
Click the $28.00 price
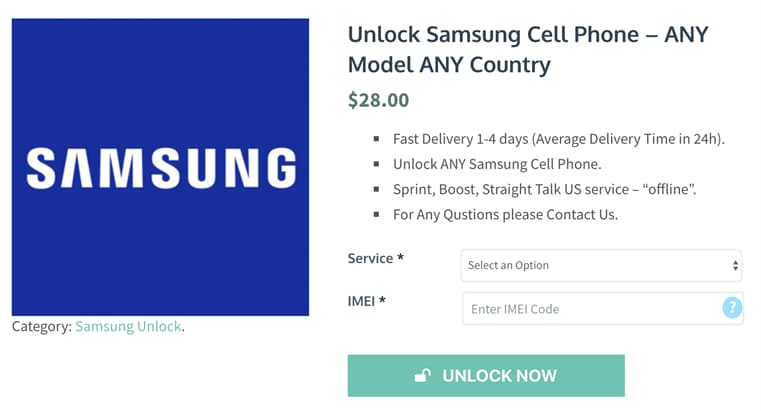pyautogui.click(x=378, y=100)
